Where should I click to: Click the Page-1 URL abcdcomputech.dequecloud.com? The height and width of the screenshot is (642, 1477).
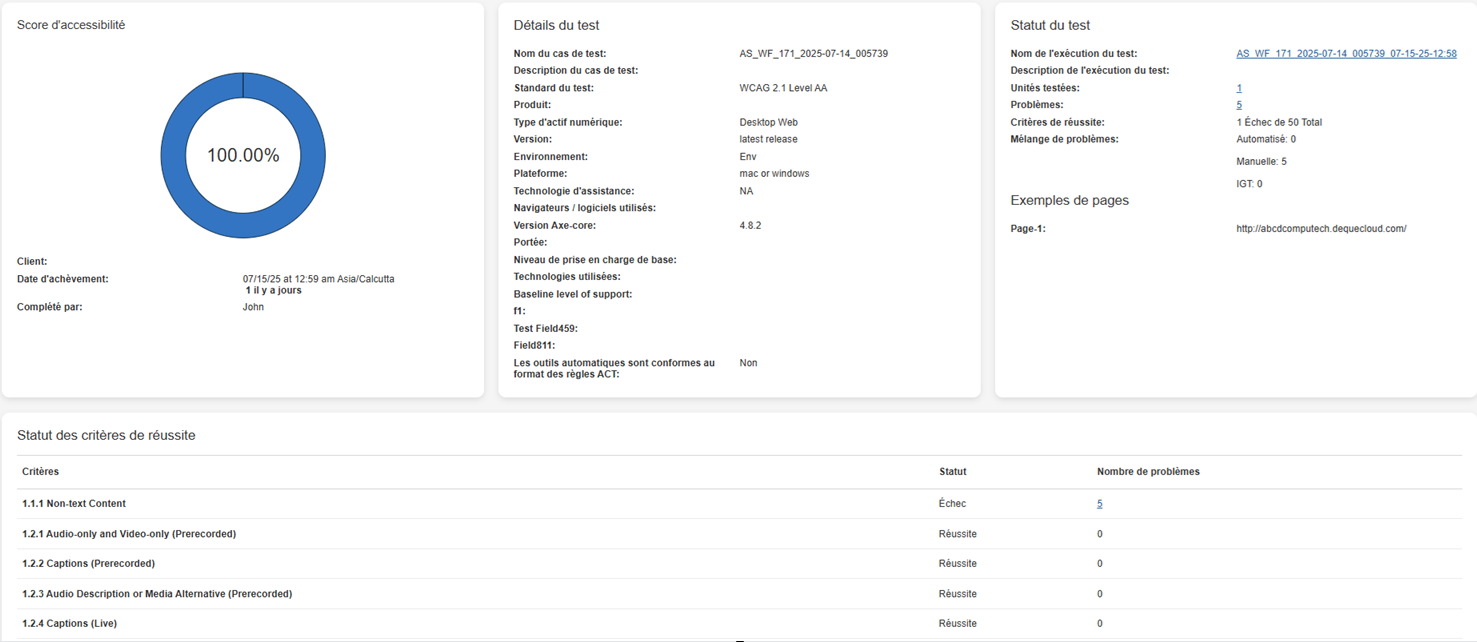pos(1321,229)
